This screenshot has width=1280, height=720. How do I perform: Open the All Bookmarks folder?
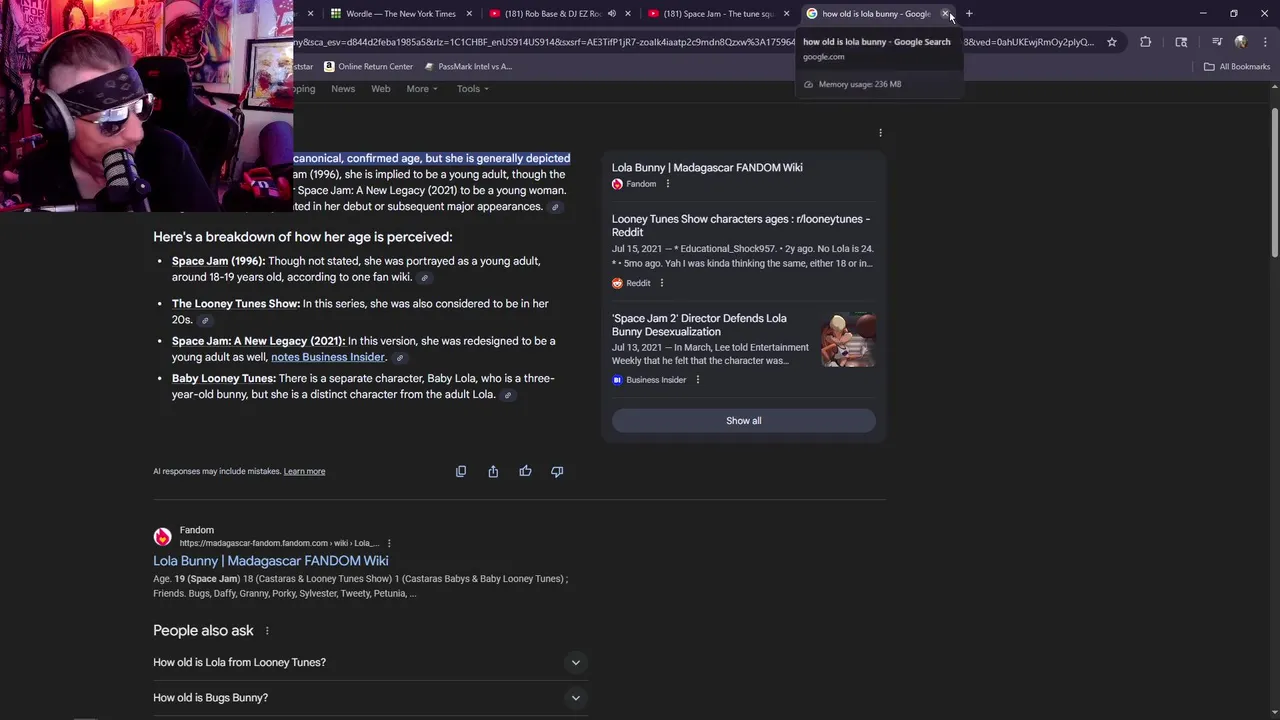pyautogui.click(x=1236, y=66)
